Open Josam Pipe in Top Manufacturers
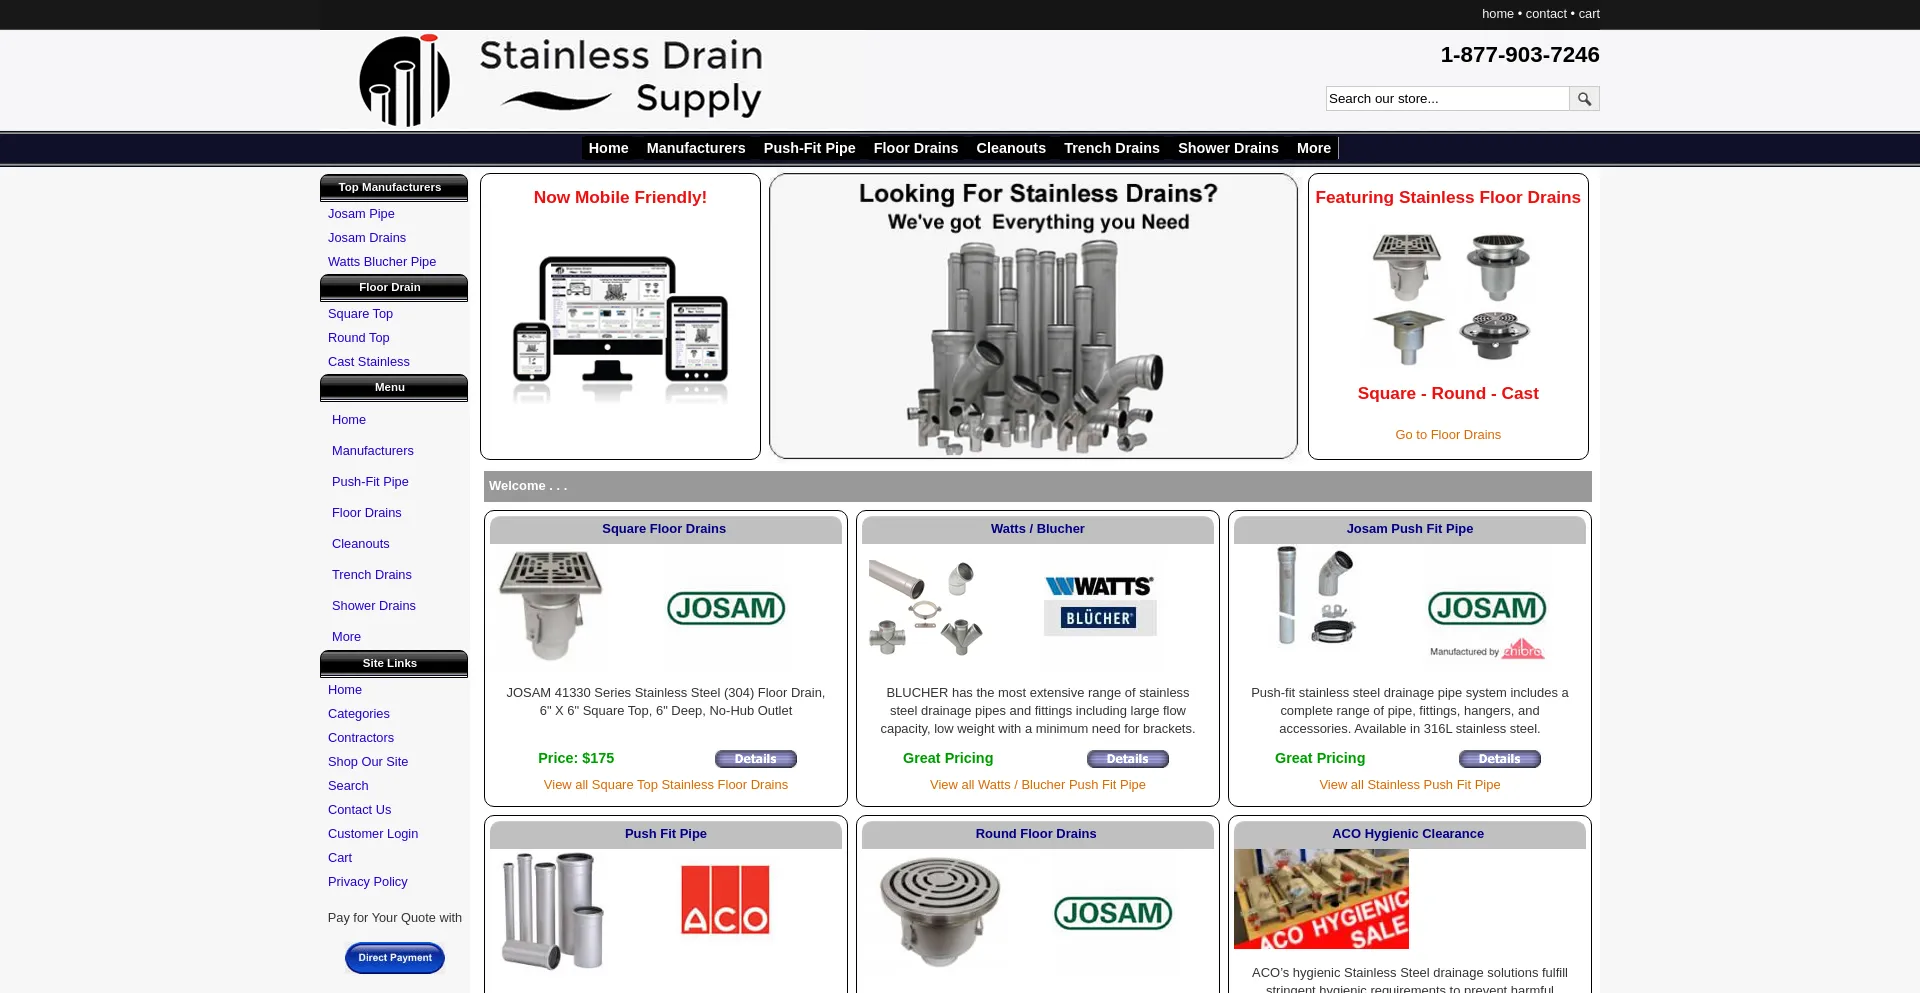The width and height of the screenshot is (1920, 993). click(361, 214)
